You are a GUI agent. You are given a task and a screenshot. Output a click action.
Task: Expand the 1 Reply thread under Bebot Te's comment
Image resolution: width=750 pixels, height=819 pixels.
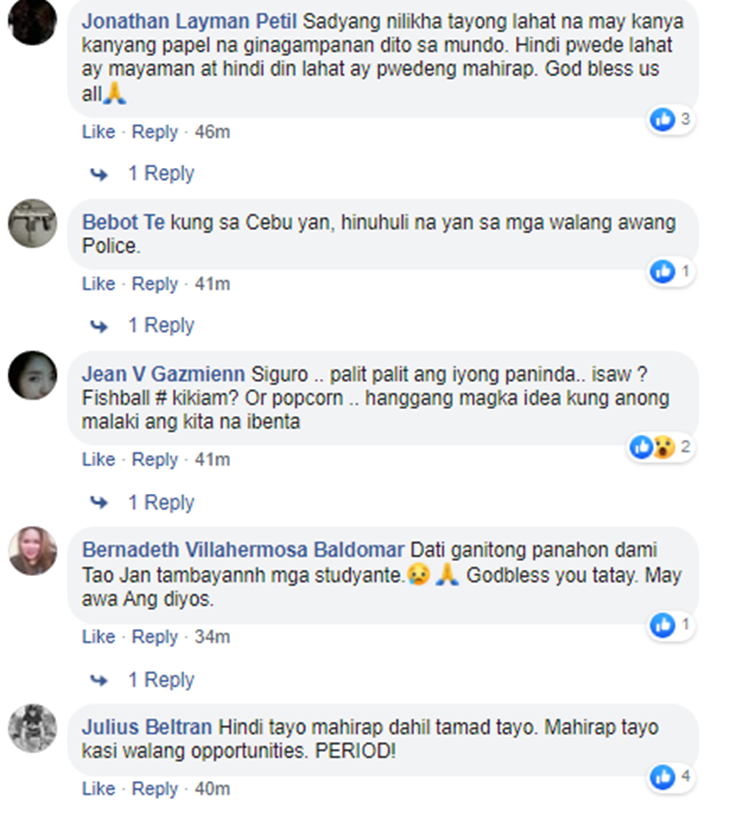point(161,325)
